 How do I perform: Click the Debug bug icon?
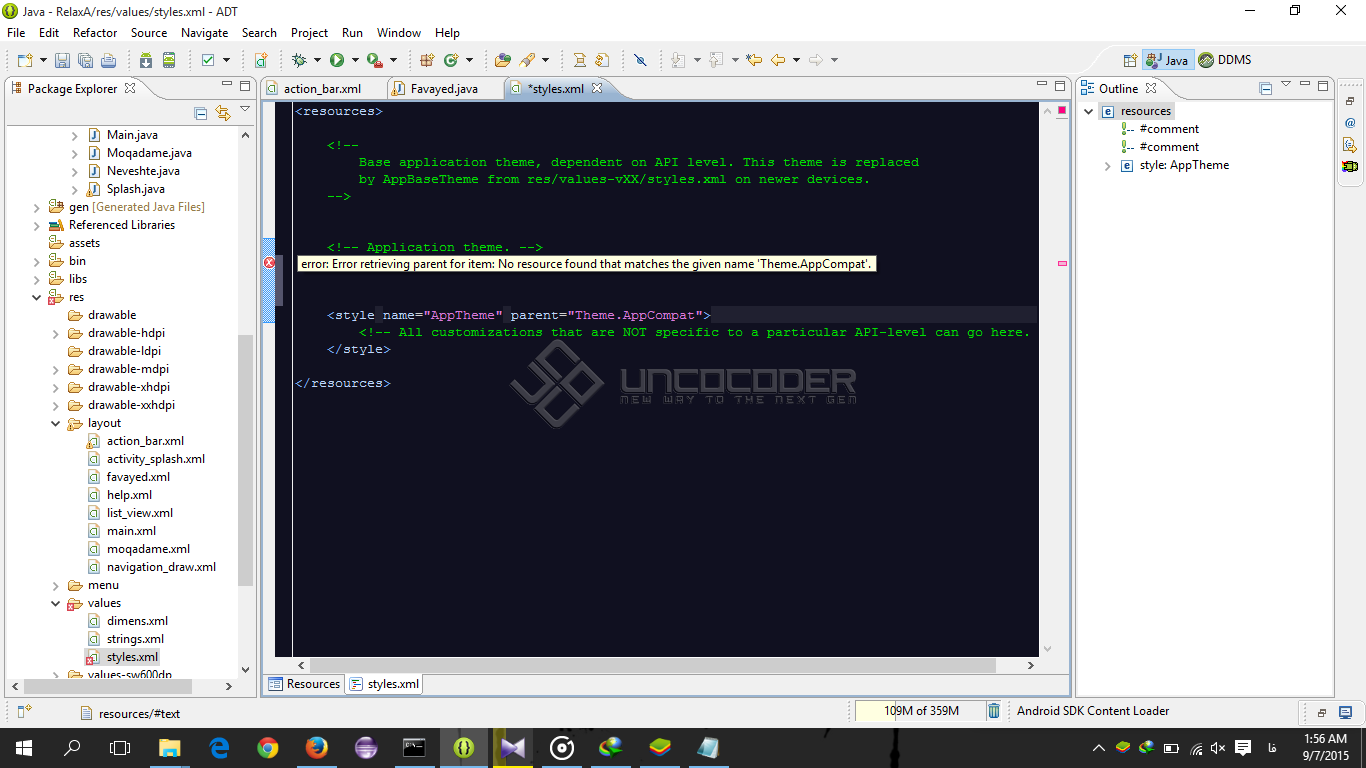tap(298, 60)
